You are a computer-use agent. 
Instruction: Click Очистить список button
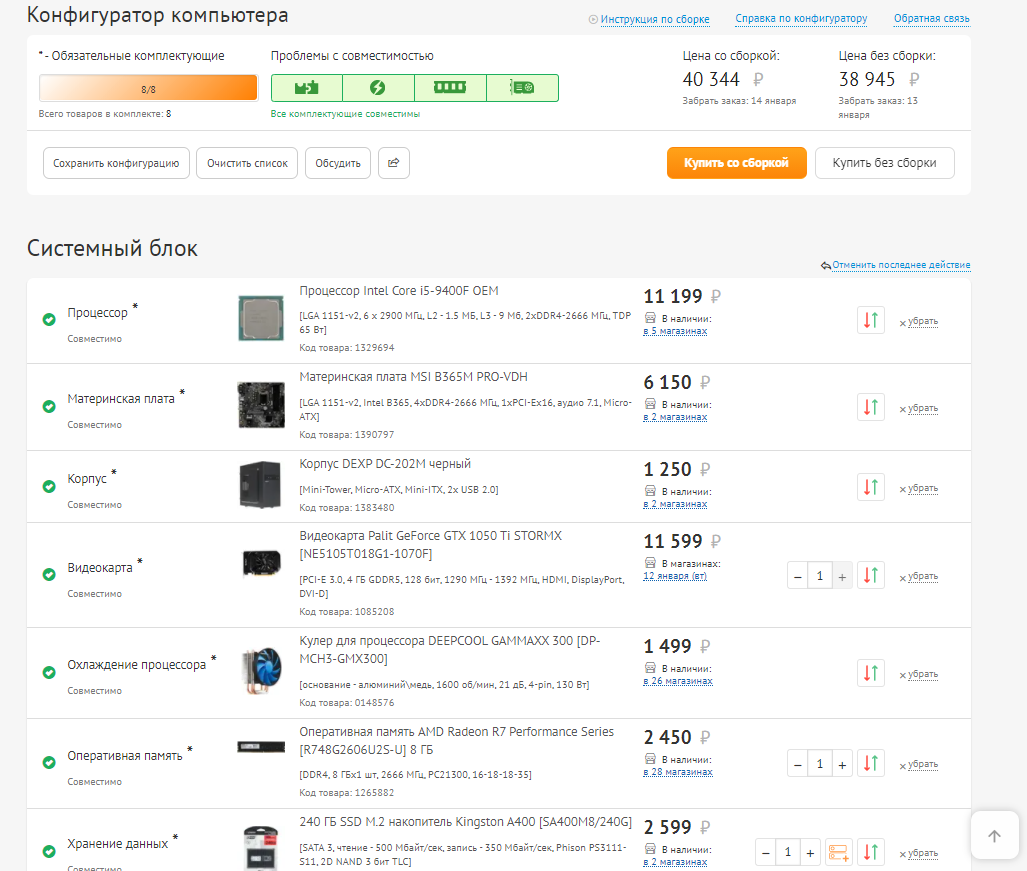pos(247,163)
